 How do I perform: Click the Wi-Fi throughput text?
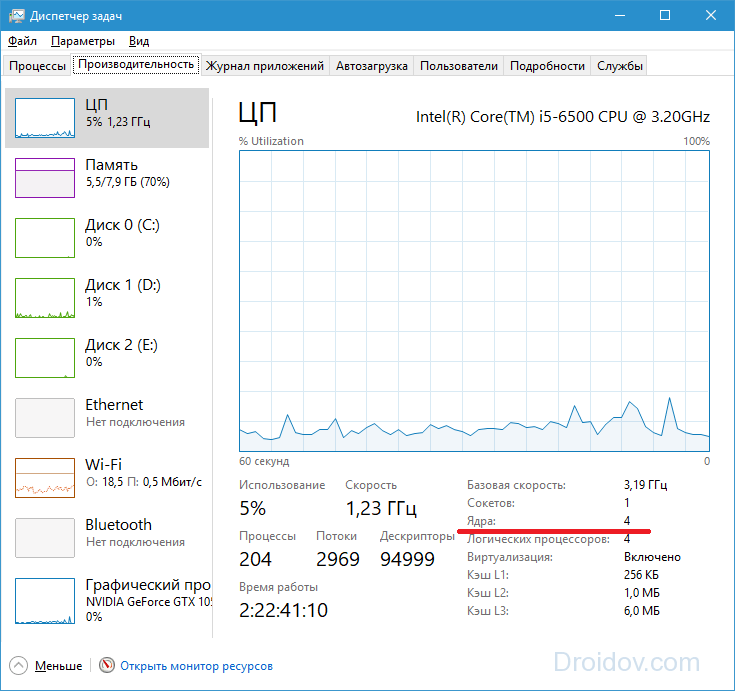[x=144, y=481]
